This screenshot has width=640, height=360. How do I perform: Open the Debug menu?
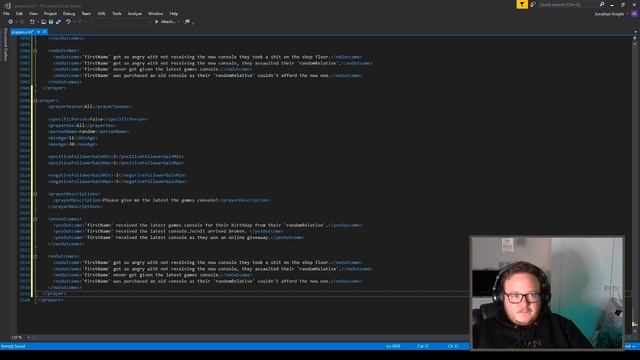[x=69, y=13]
